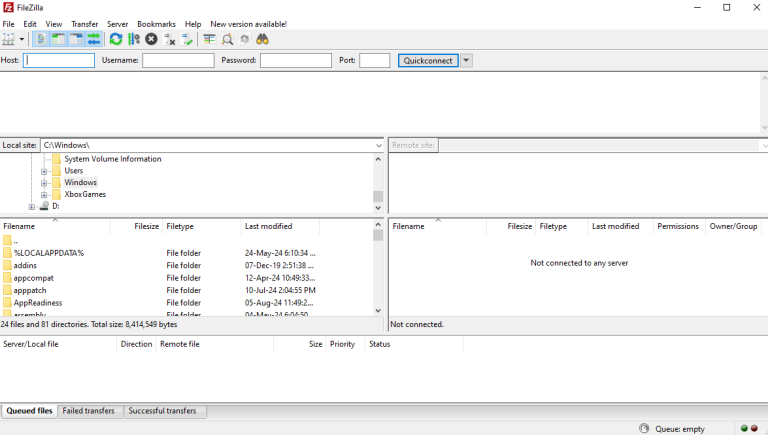Sort local files by Last modified
768x435 pixels.
click(268, 226)
